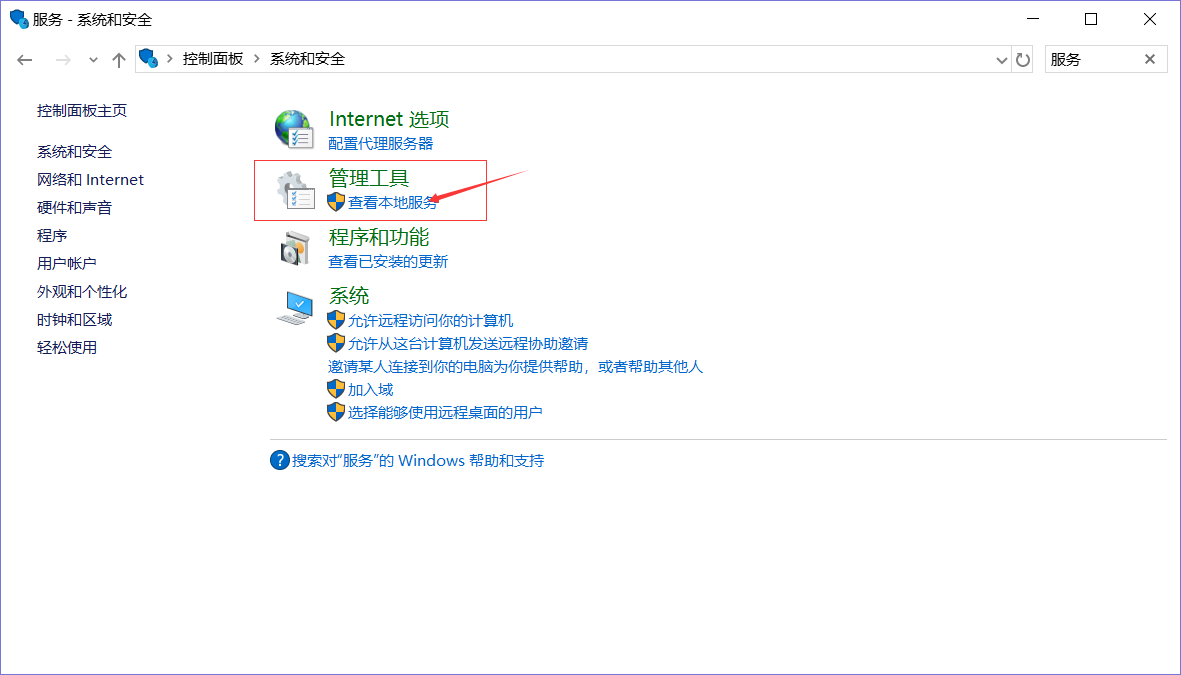1181x675 pixels.
Task: Click the back navigation arrow
Action: tap(25, 60)
